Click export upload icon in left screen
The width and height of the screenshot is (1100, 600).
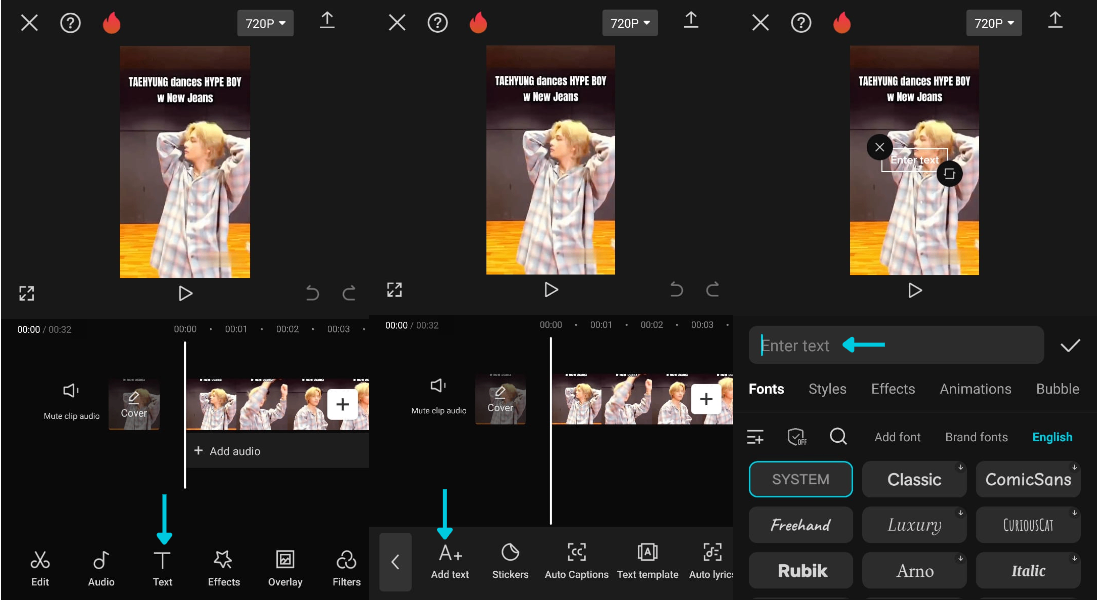(x=327, y=20)
